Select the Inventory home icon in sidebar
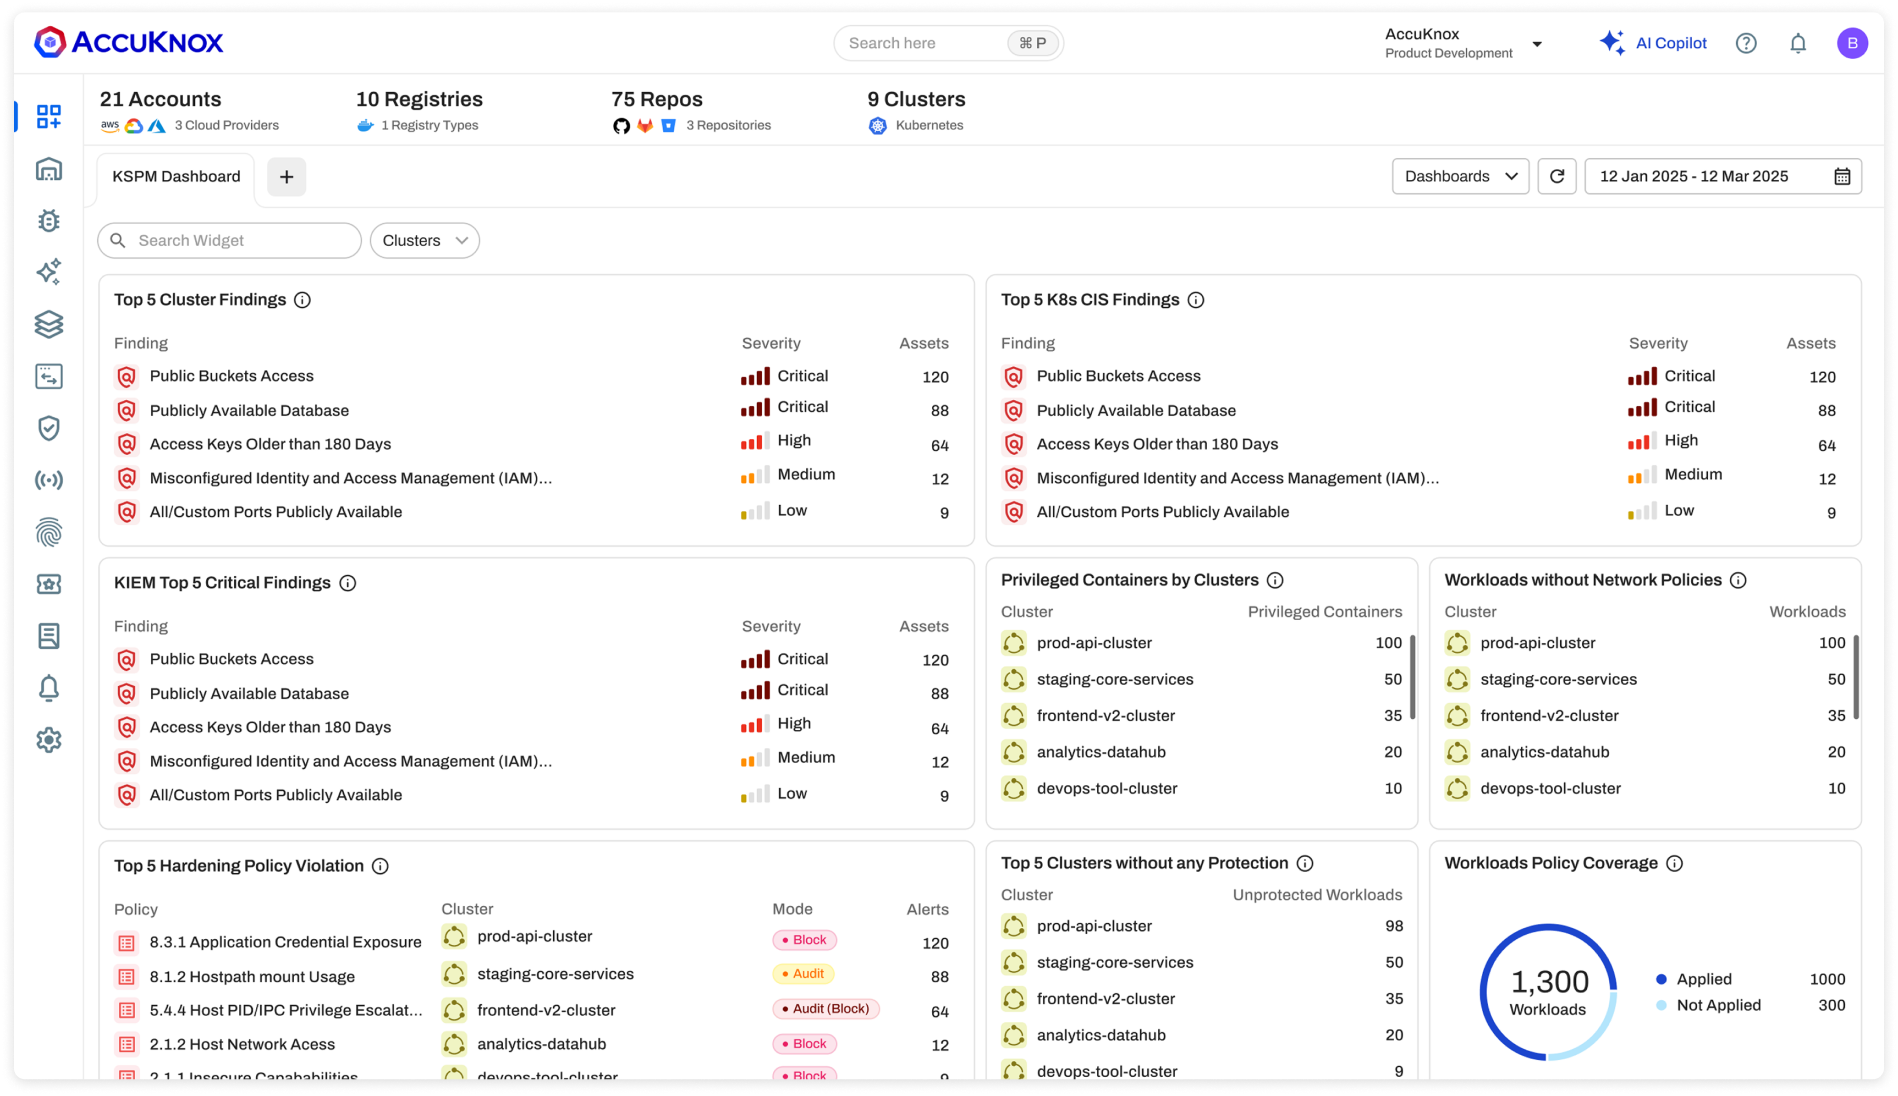This screenshot has height=1096, width=1898. pos(48,168)
